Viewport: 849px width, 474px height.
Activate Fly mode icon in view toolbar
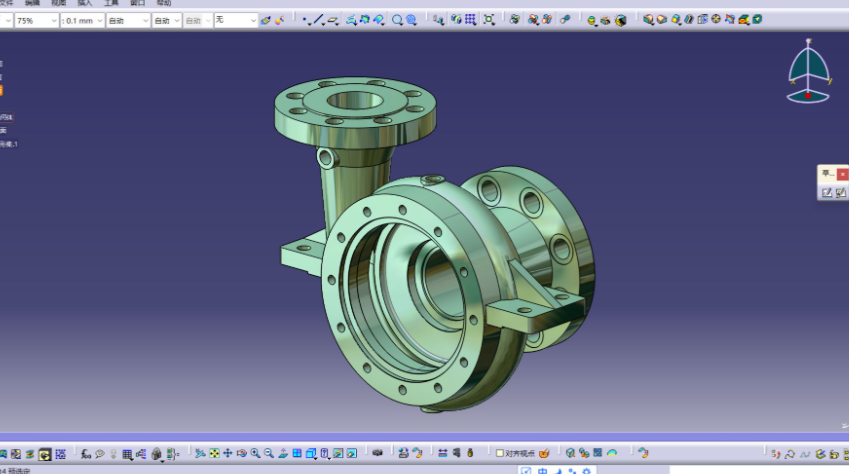pos(200,453)
